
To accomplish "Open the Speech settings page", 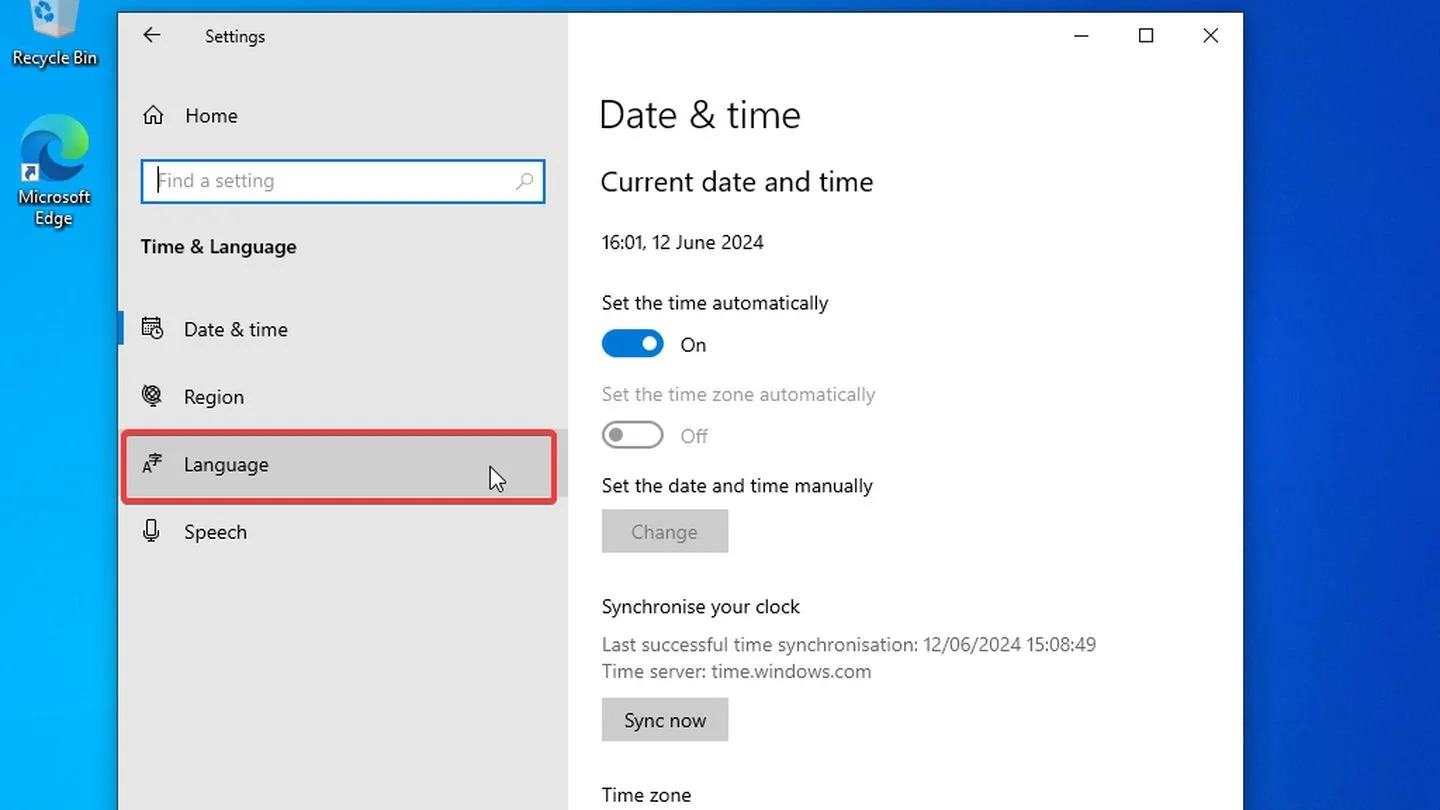I will click(x=338, y=532).
